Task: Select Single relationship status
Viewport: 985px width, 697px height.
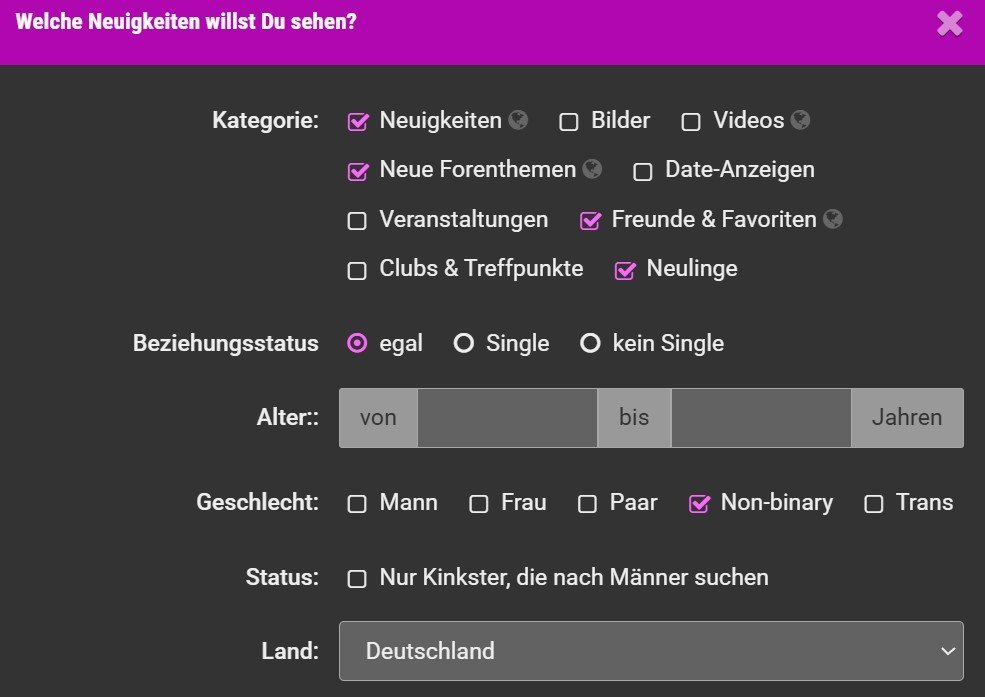Action: [x=464, y=344]
